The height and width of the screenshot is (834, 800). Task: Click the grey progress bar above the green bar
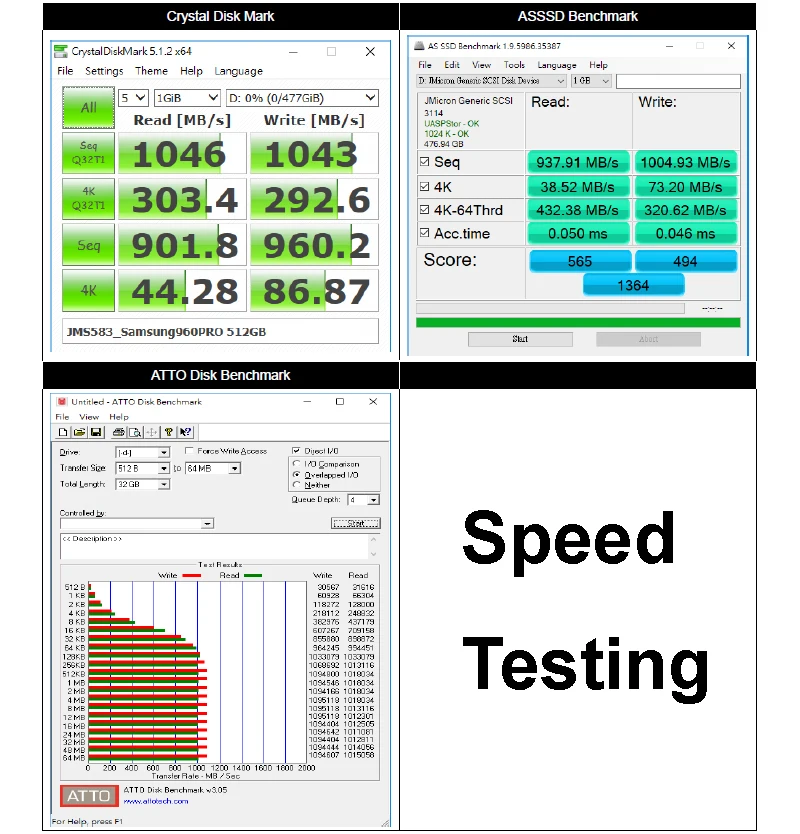pyautogui.click(x=550, y=308)
